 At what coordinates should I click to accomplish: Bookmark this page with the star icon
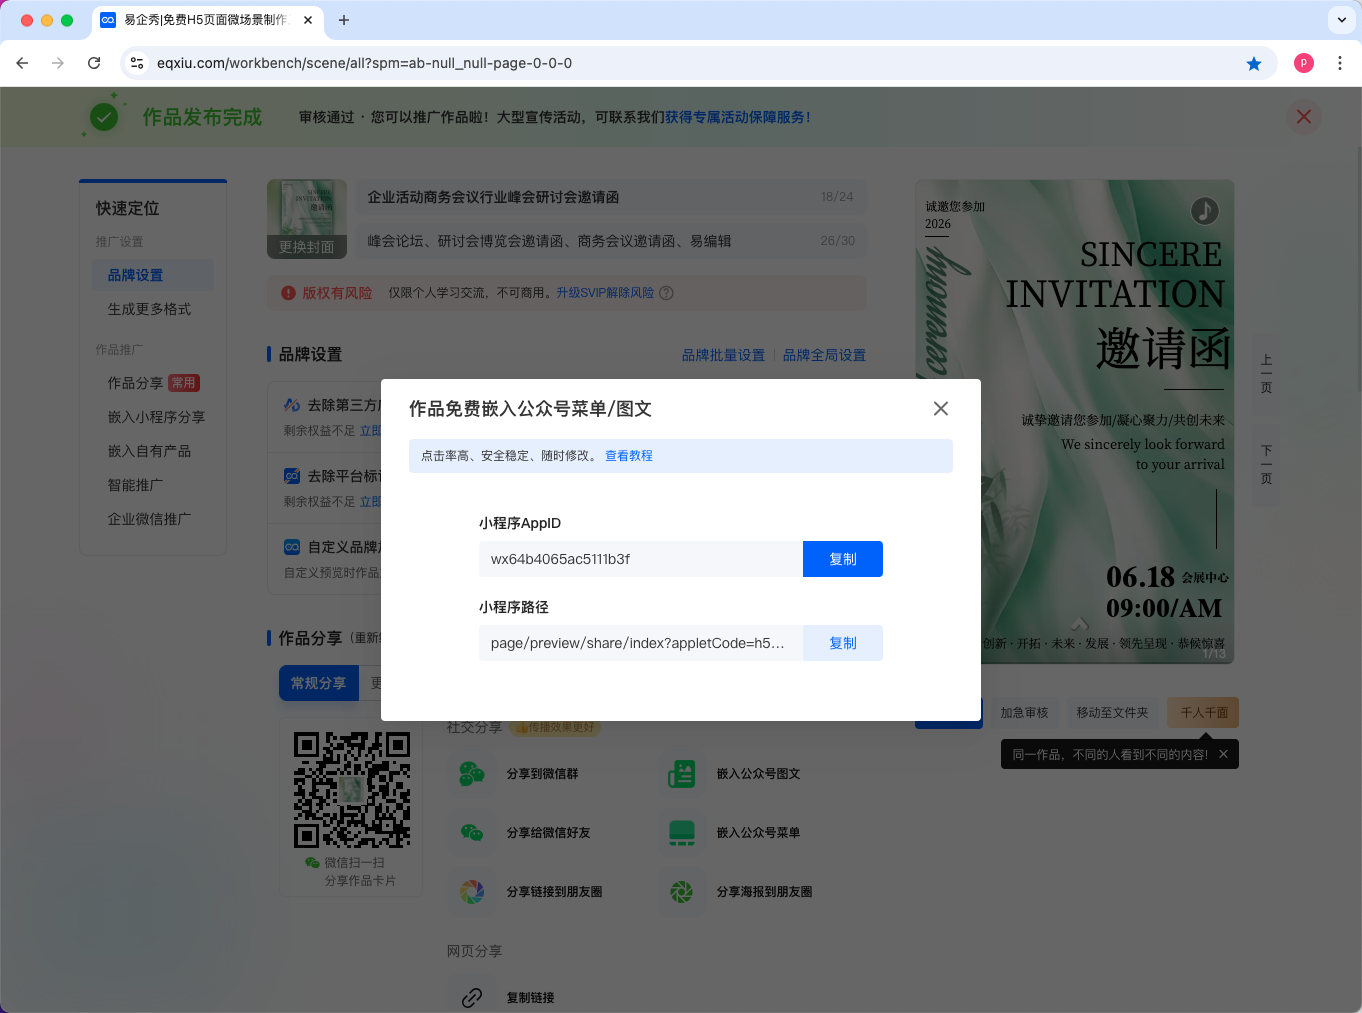tap(1254, 63)
